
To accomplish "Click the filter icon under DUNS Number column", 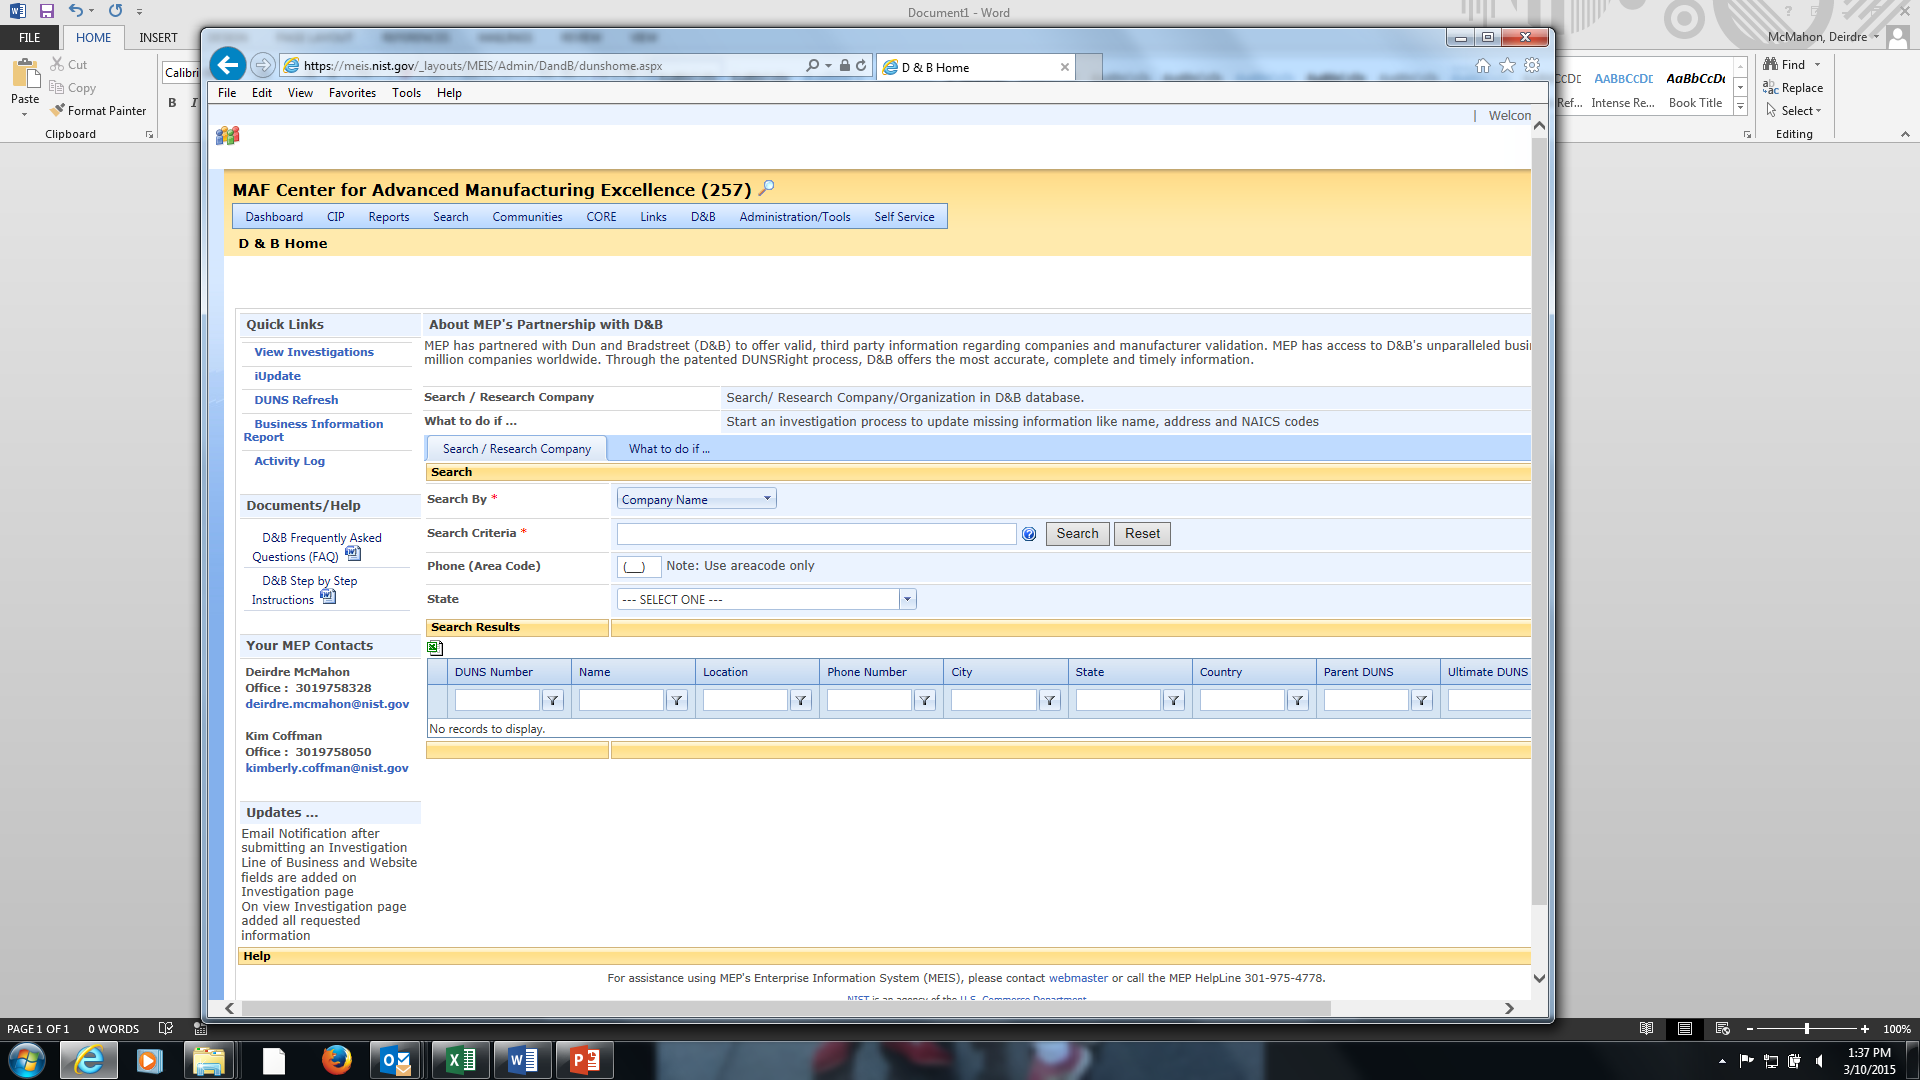I will (553, 701).
